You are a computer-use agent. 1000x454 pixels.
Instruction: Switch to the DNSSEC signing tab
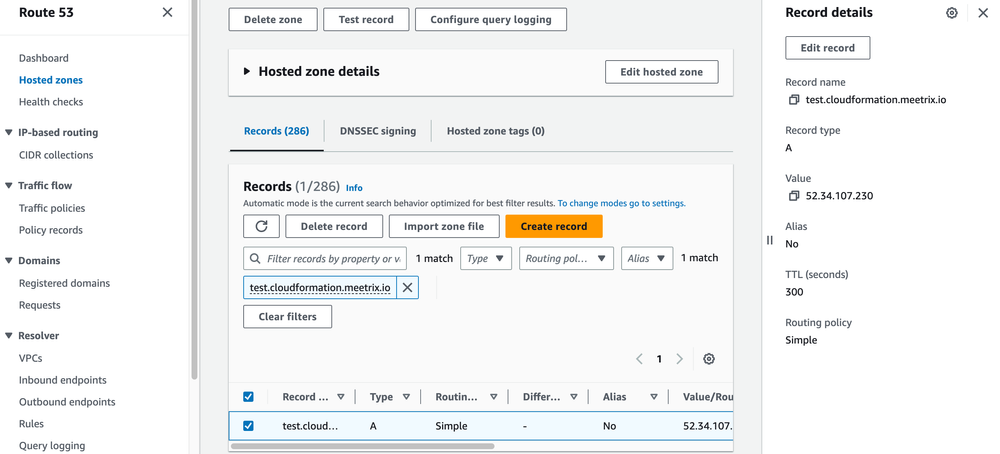click(x=377, y=131)
